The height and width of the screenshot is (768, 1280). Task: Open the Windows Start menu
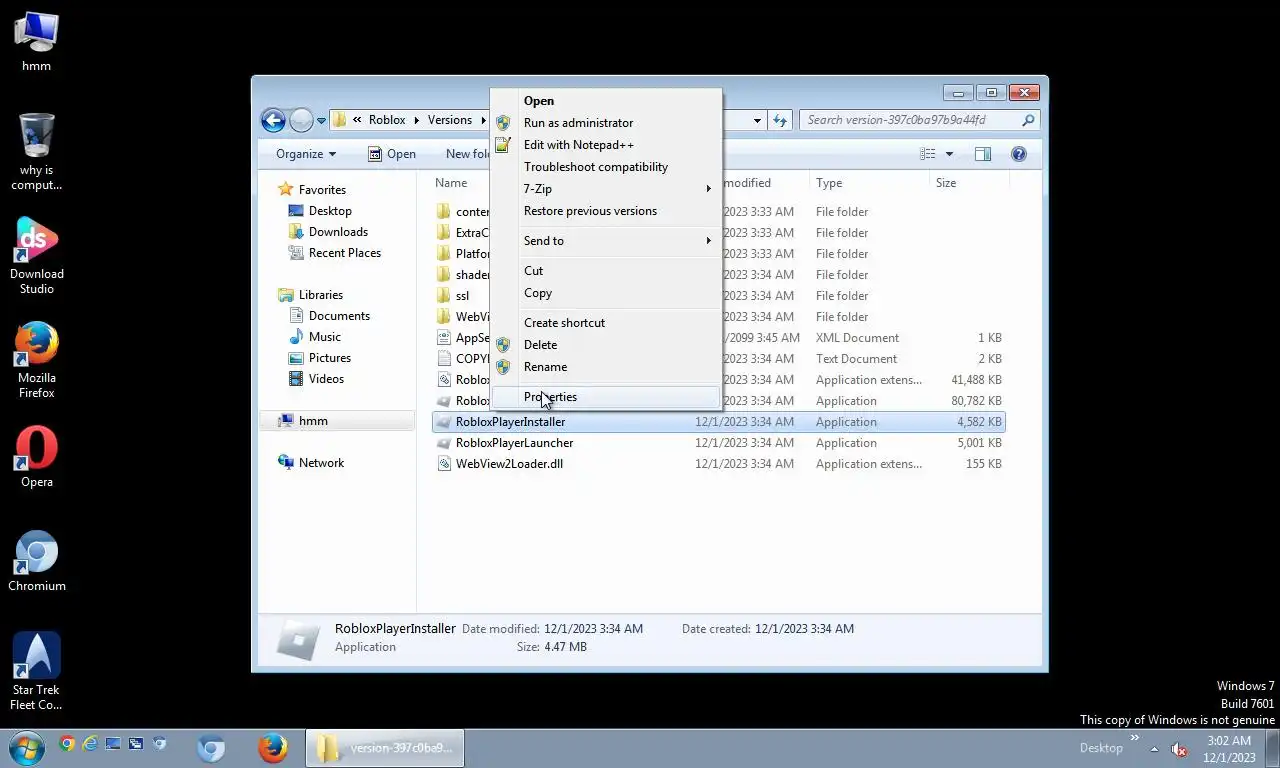pos(26,747)
